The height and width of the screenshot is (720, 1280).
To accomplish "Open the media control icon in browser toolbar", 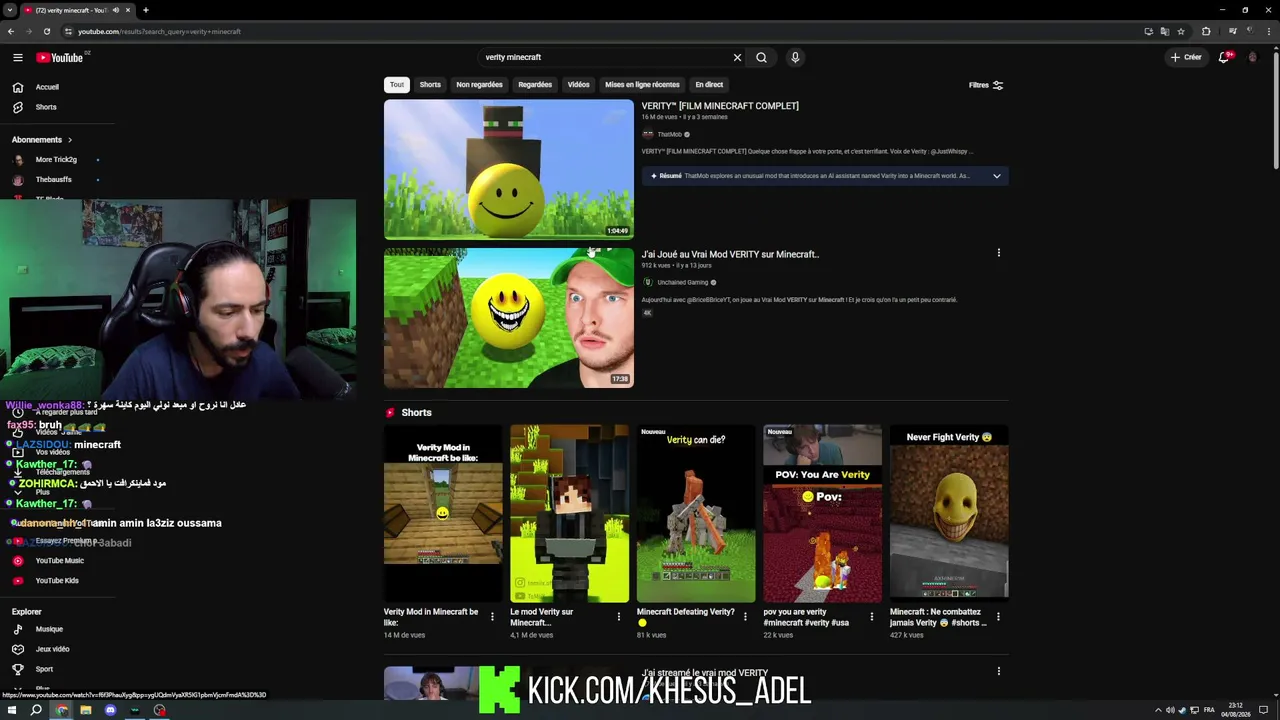I will (1233, 31).
